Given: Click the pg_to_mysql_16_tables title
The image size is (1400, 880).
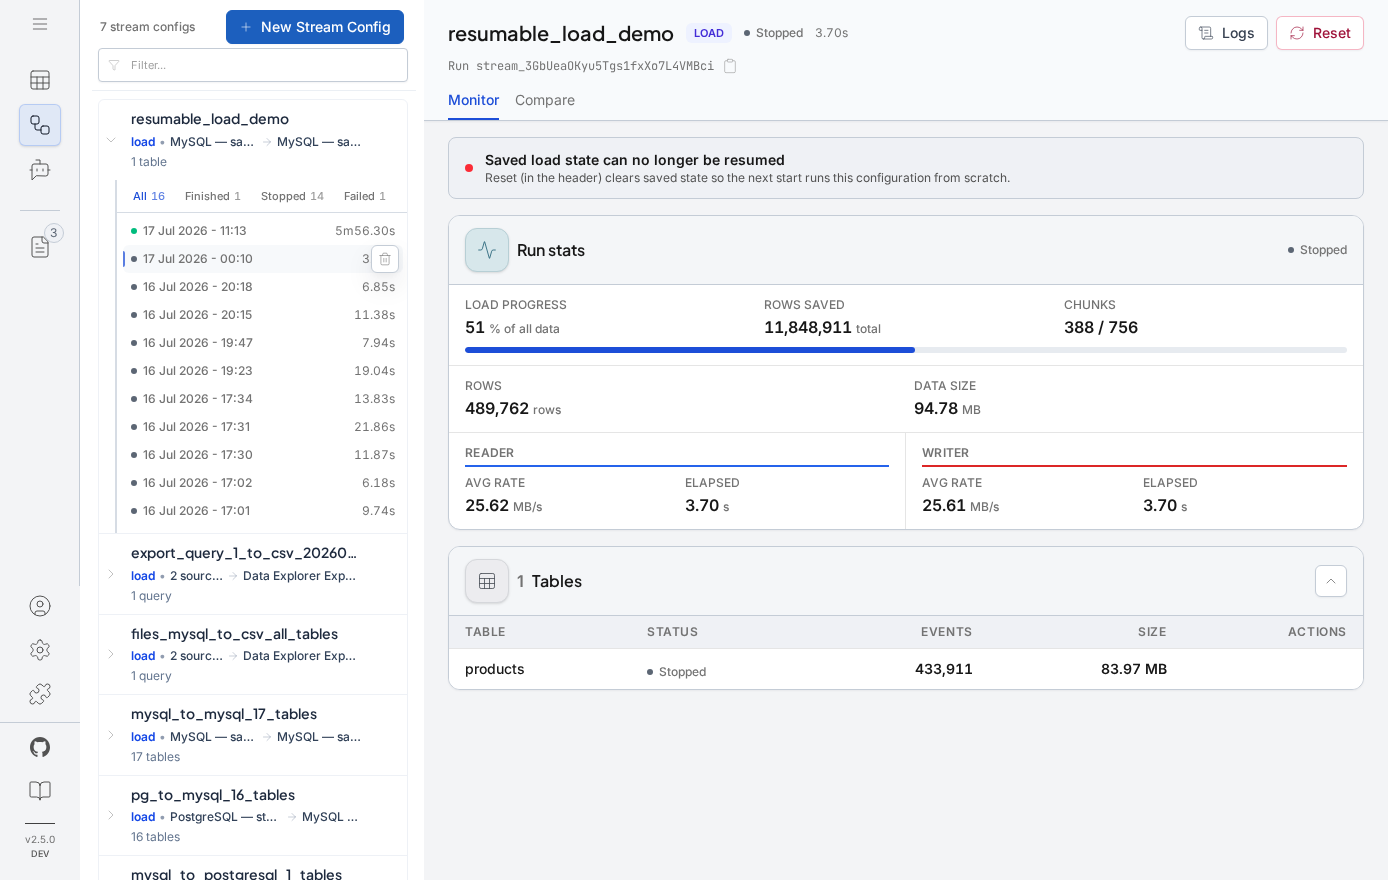Looking at the screenshot, I should coord(213,795).
